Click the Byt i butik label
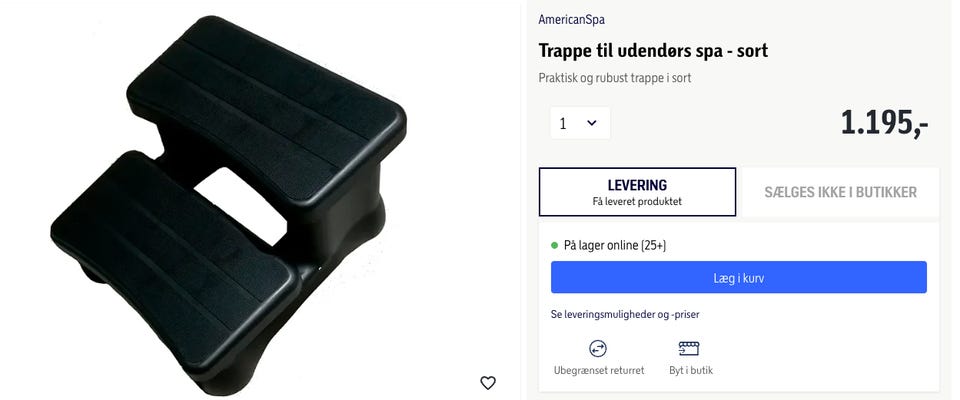This screenshot has width=960, height=400. click(691, 371)
